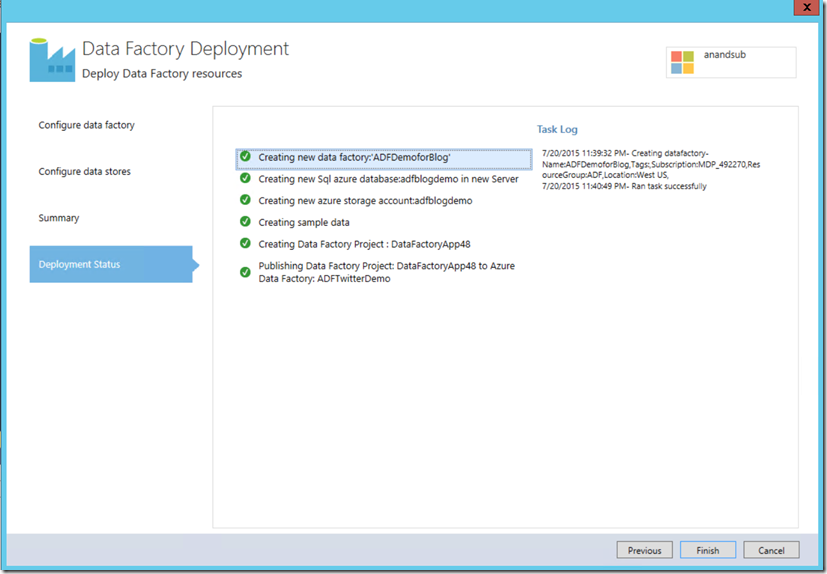Image resolution: width=827 pixels, height=574 pixels.
Task: Open the Configure data stores step
Action: click(84, 171)
